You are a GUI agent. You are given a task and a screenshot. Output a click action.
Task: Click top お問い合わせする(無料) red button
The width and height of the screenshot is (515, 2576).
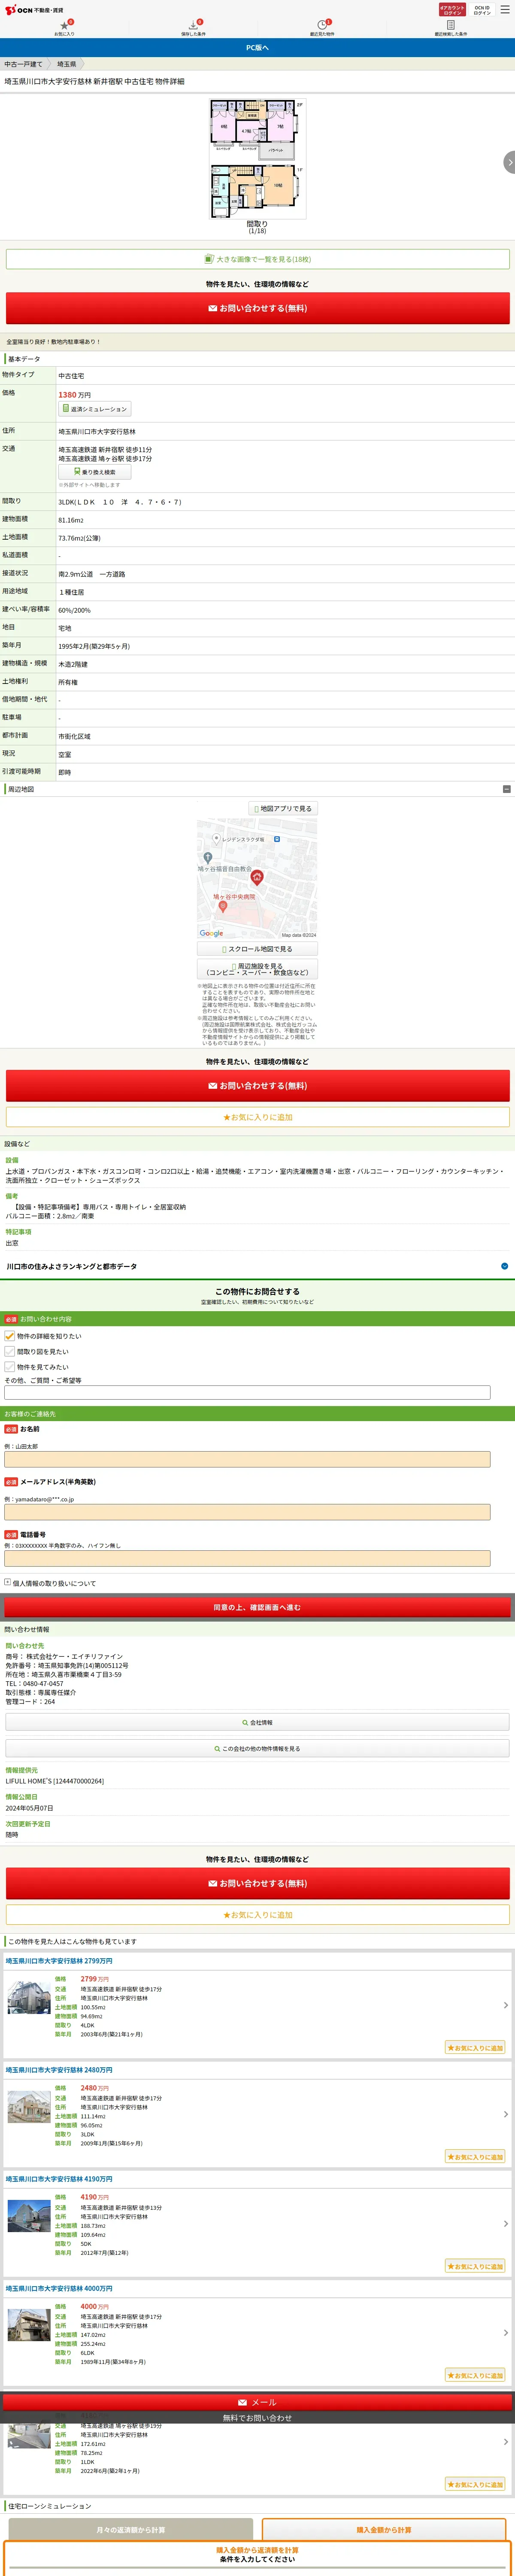(x=257, y=308)
